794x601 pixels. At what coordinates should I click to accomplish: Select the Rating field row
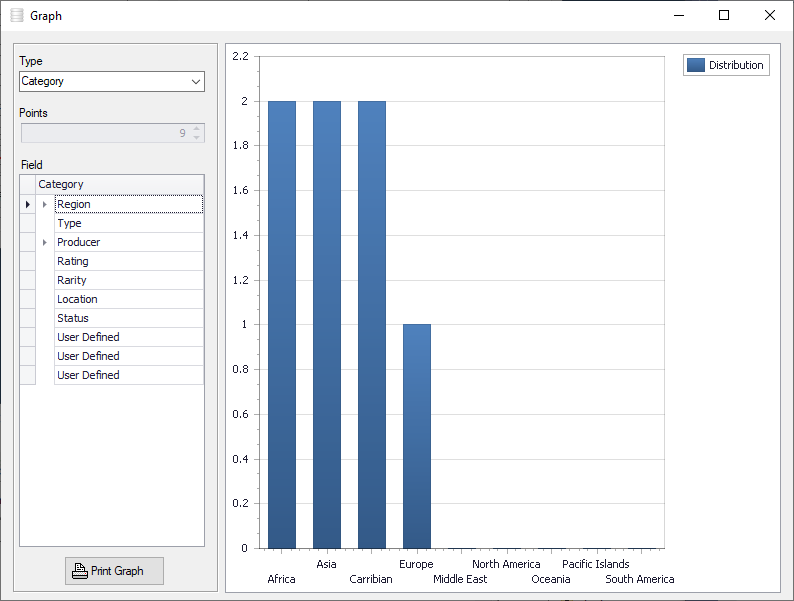tap(129, 261)
